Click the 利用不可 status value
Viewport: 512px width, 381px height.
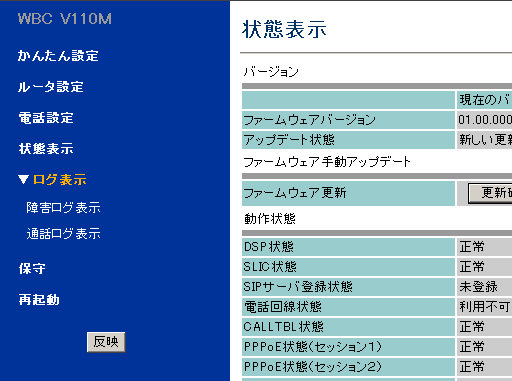click(x=485, y=307)
